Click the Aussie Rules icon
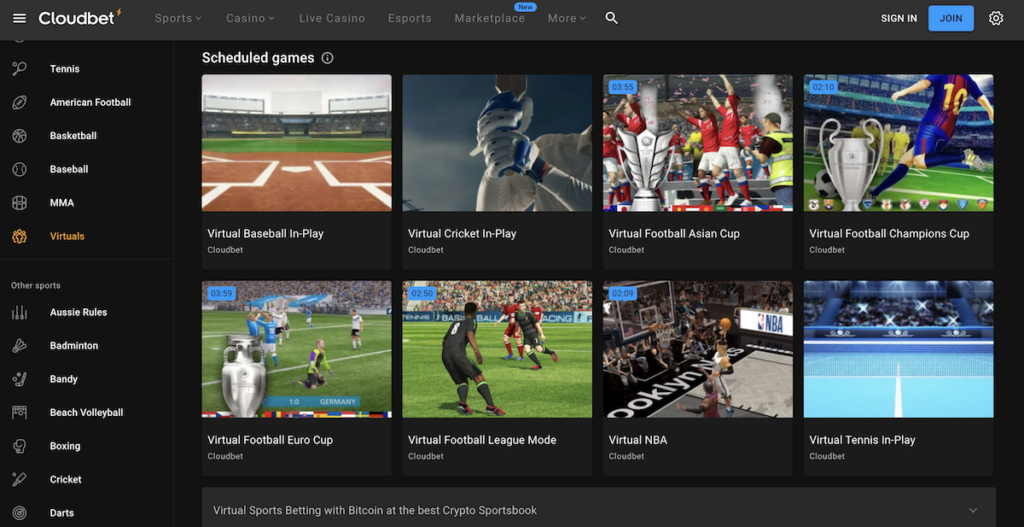Image resolution: width=1024 pixels, height=527 pixels. tap(20, 312)
